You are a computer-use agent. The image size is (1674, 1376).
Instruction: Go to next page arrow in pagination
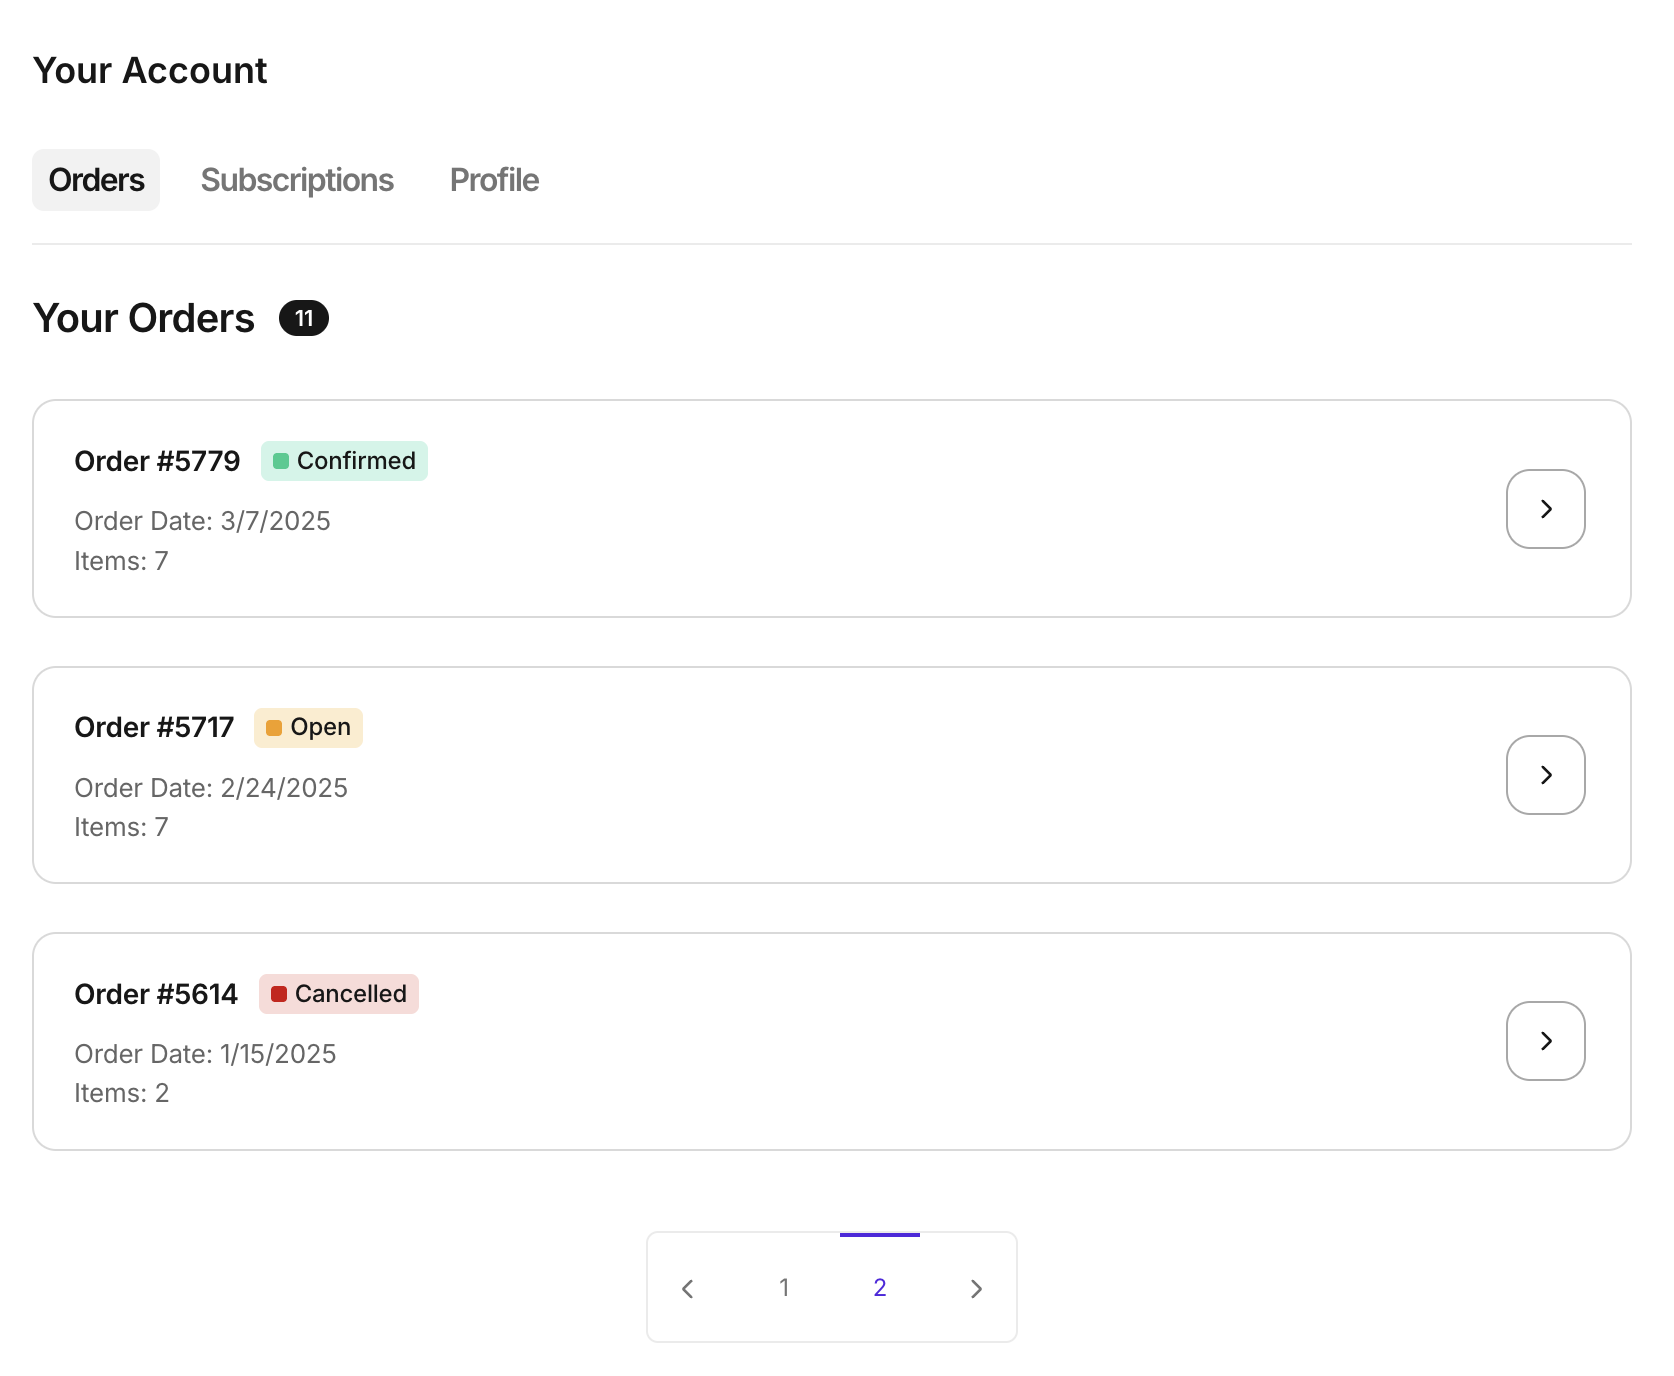click(976, 1288)
